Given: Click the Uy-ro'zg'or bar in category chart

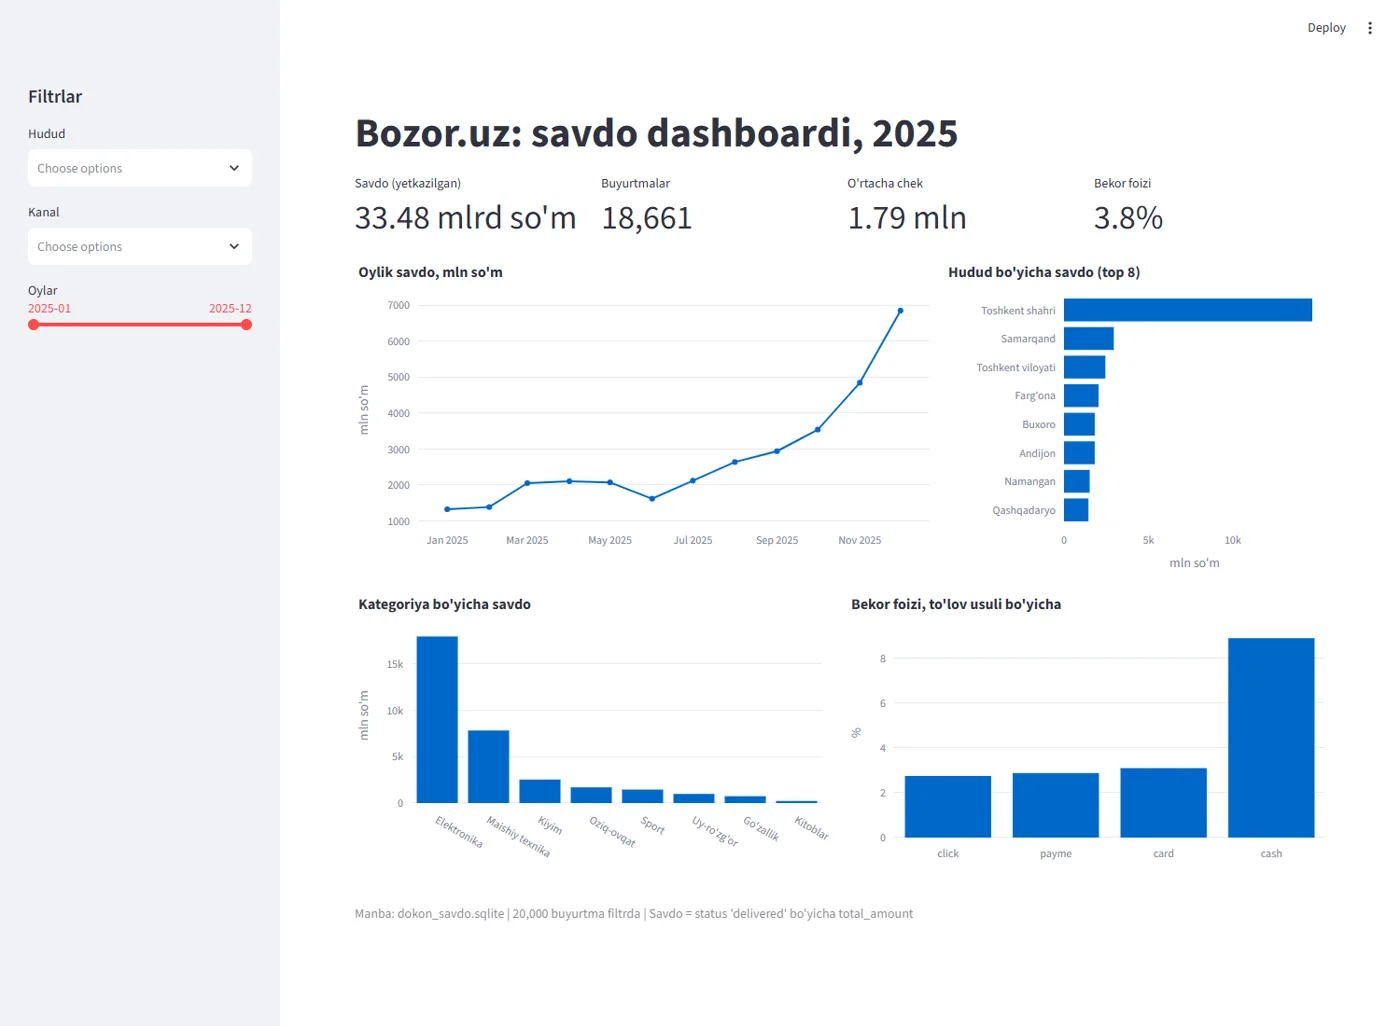Looking at the screenshot, I should tap(694, 798).
